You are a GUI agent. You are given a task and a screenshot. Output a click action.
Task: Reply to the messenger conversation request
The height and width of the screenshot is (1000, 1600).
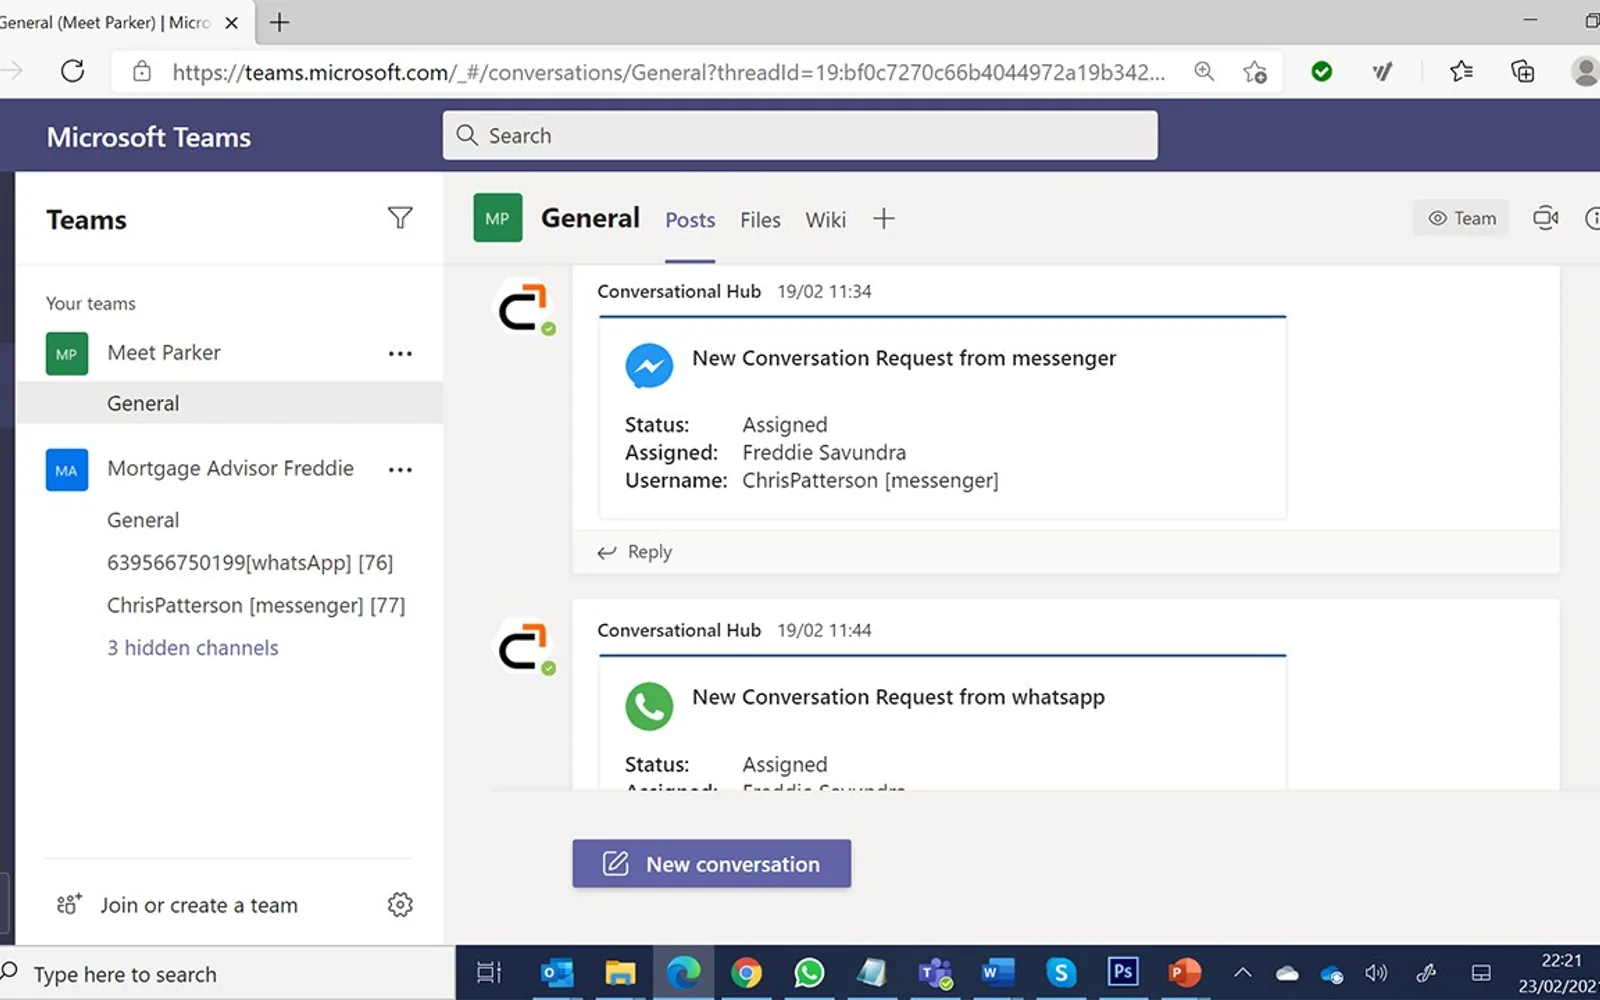pyautogui.click(x=635, y=552)
